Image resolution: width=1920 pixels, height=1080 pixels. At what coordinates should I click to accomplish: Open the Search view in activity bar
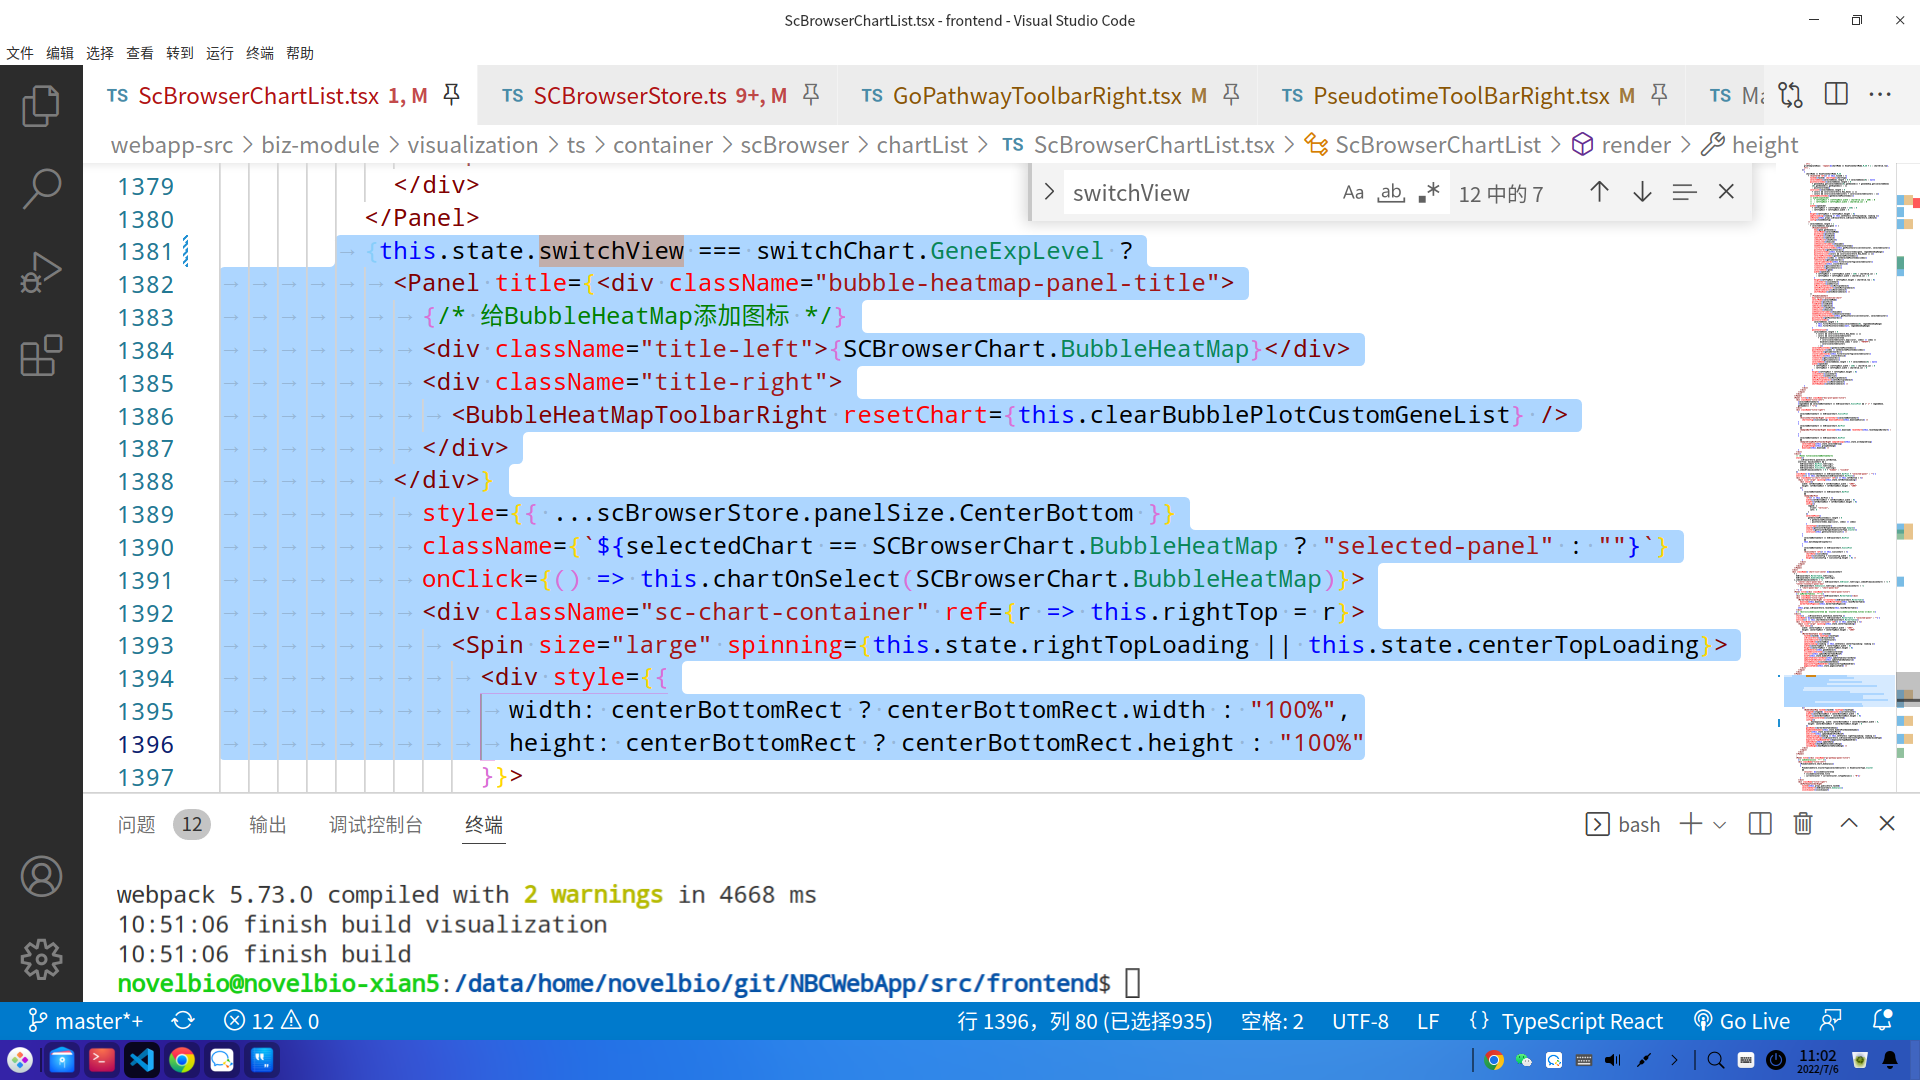(41, 188)
